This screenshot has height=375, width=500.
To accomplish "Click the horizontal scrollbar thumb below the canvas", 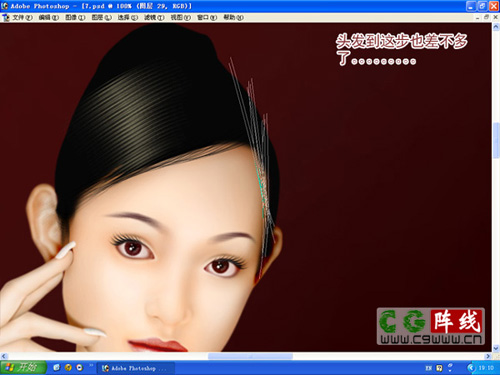I will point(250,356).
